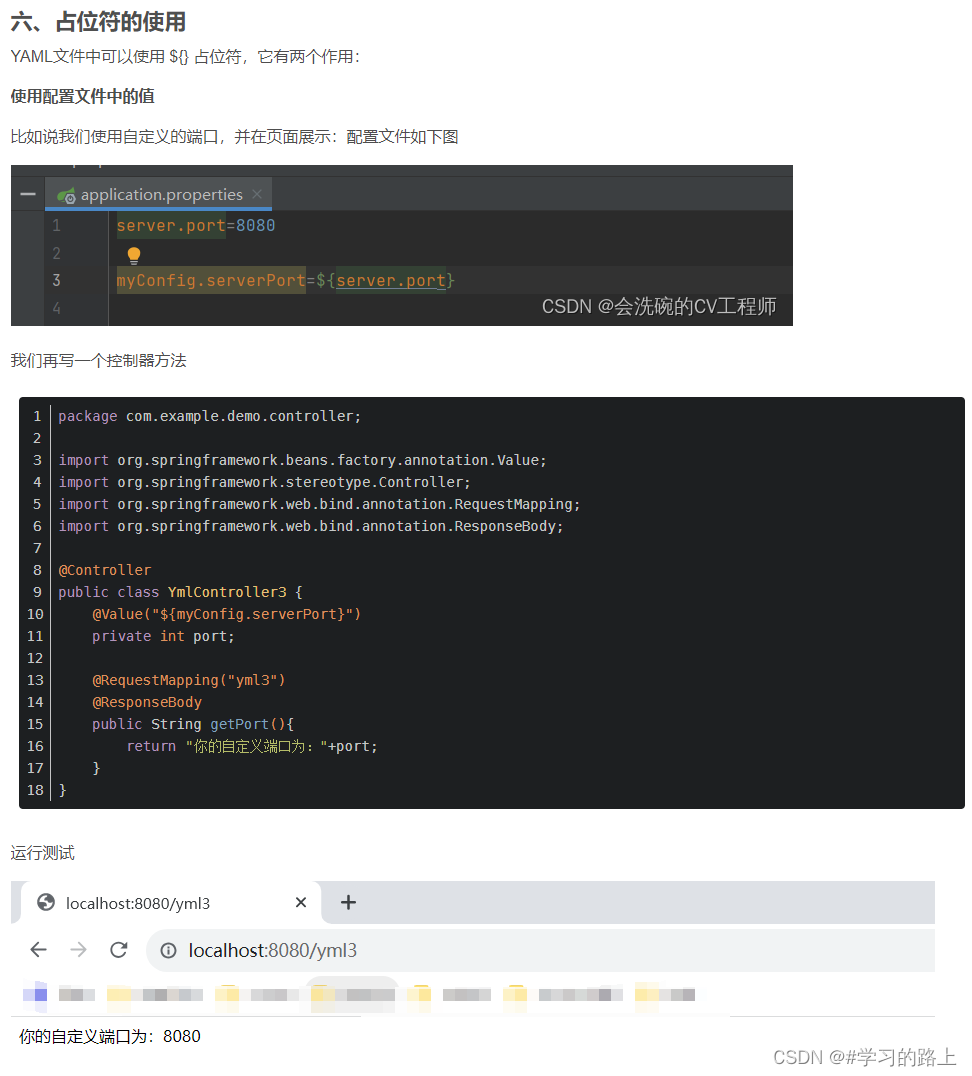Close the application.properties editor tab

pyautogui.click(x=258, y=194)
